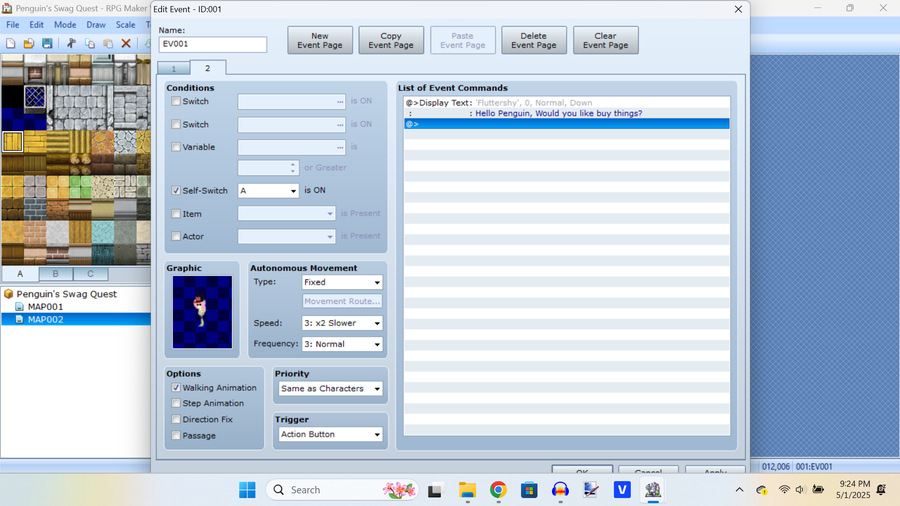Open Microsoft Store from the taskbar
This screenshot has height=506, width=900.
tap(529, 490)
